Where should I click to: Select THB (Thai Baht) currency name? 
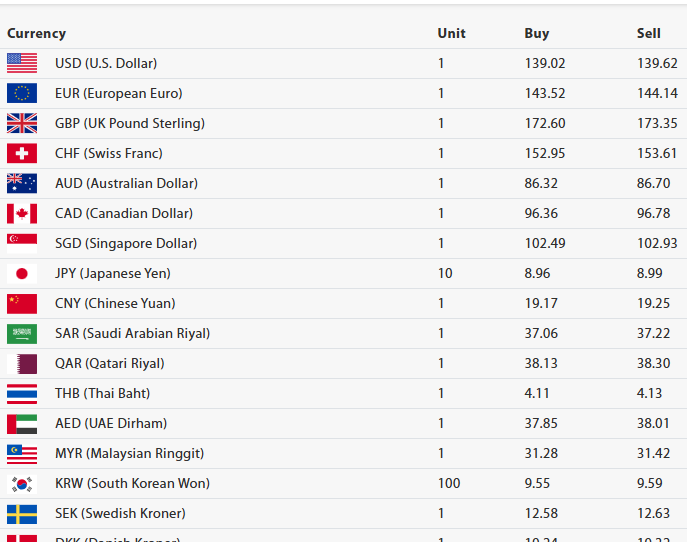103,393
